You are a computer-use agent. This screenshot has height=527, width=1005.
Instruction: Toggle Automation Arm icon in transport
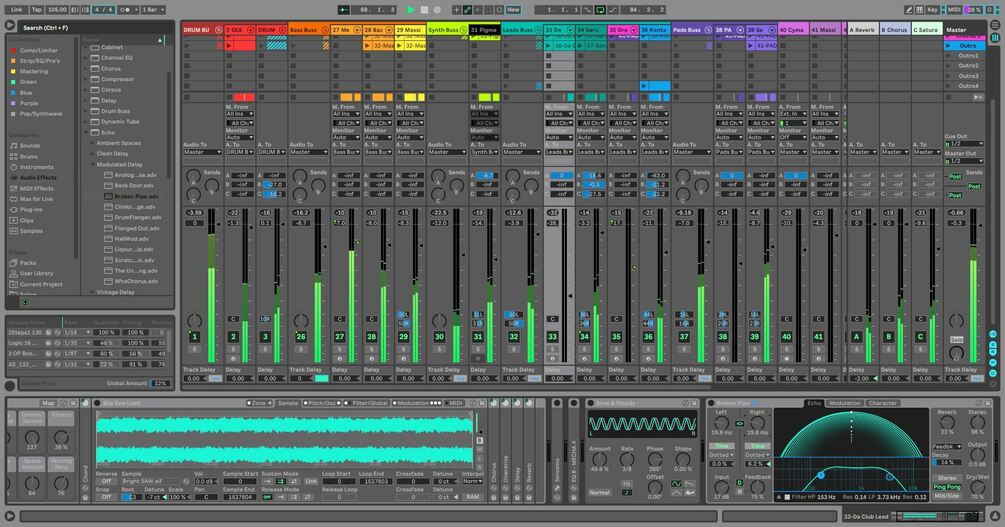tap(468, 10)
